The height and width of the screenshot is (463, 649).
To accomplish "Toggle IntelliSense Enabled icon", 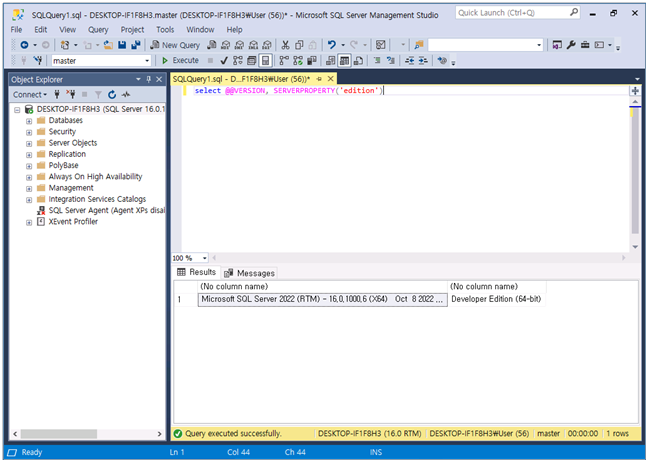I will 265,61.
